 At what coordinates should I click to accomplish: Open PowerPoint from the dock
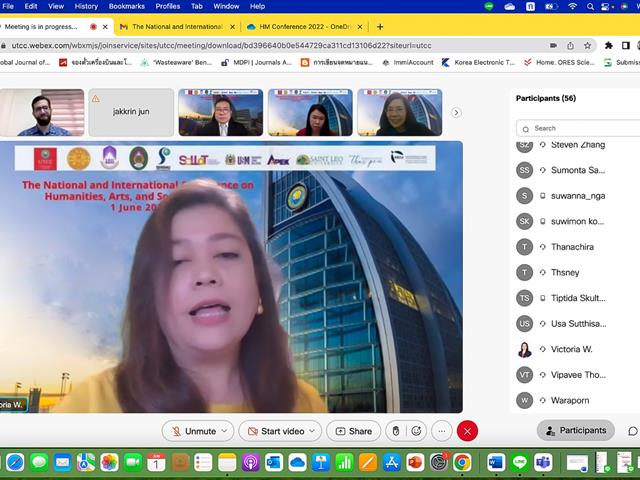point(415,462)
